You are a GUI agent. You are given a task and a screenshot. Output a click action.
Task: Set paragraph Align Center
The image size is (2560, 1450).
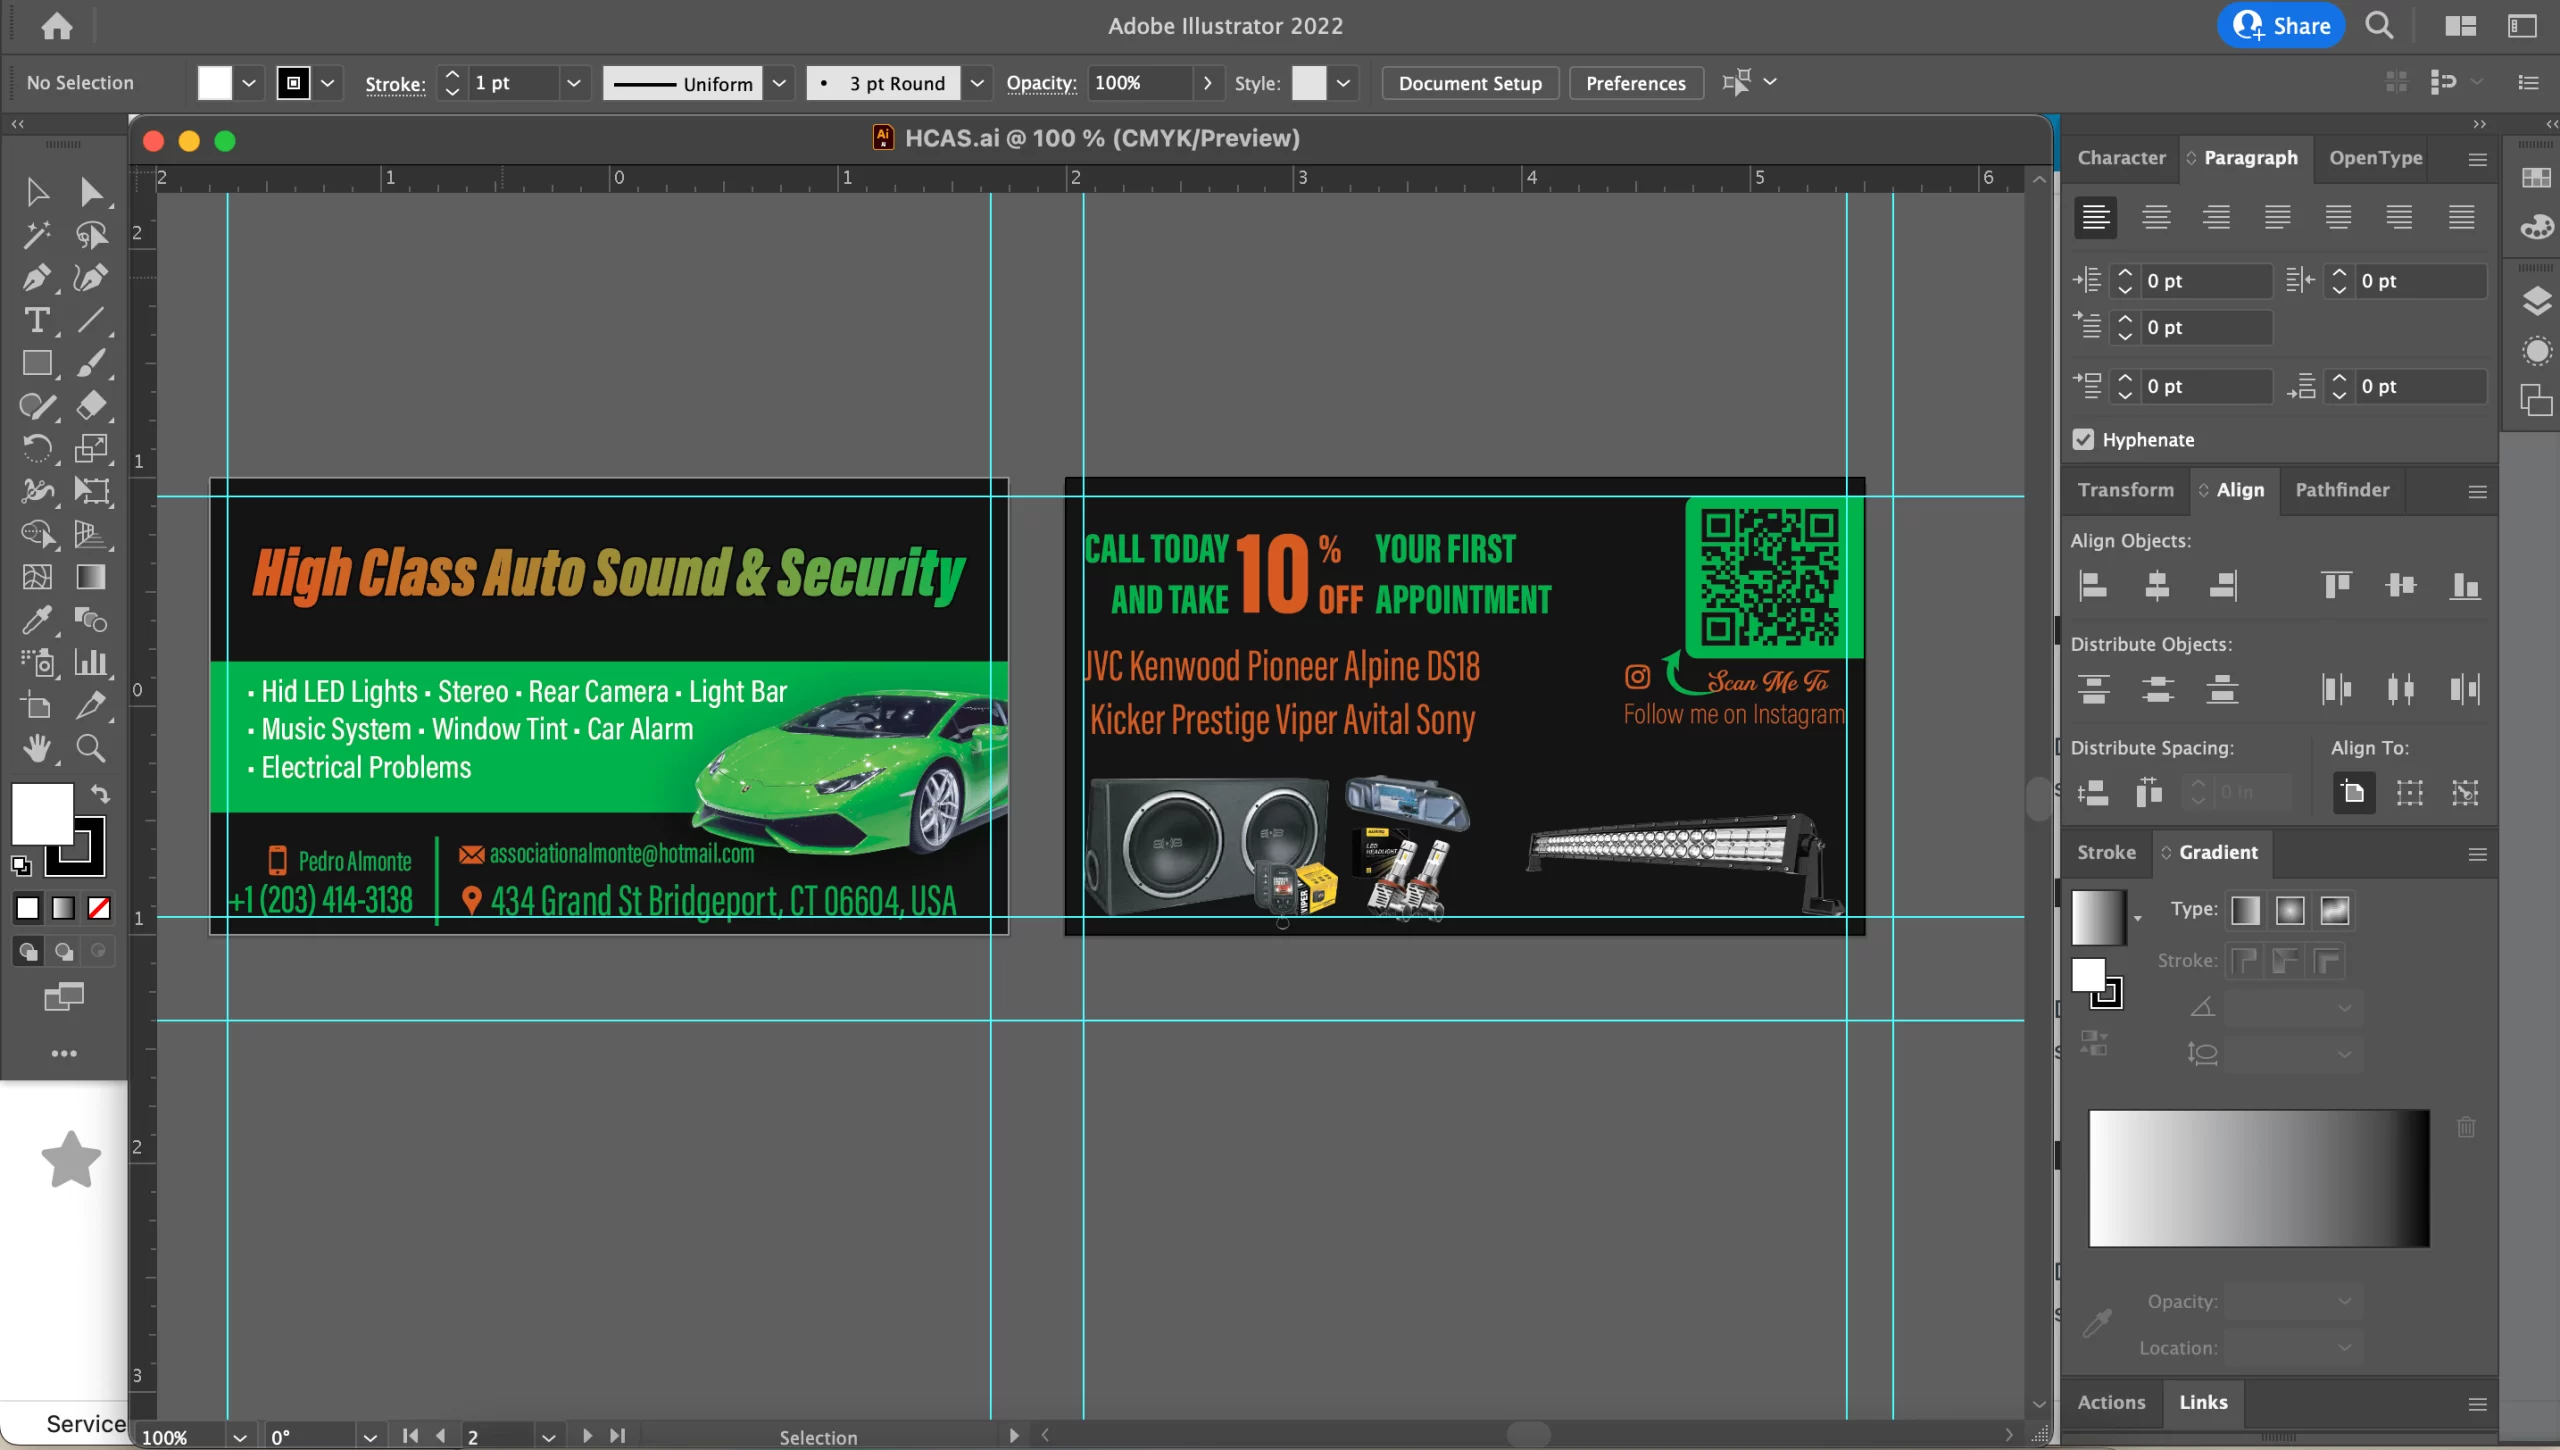point(2156,217)
